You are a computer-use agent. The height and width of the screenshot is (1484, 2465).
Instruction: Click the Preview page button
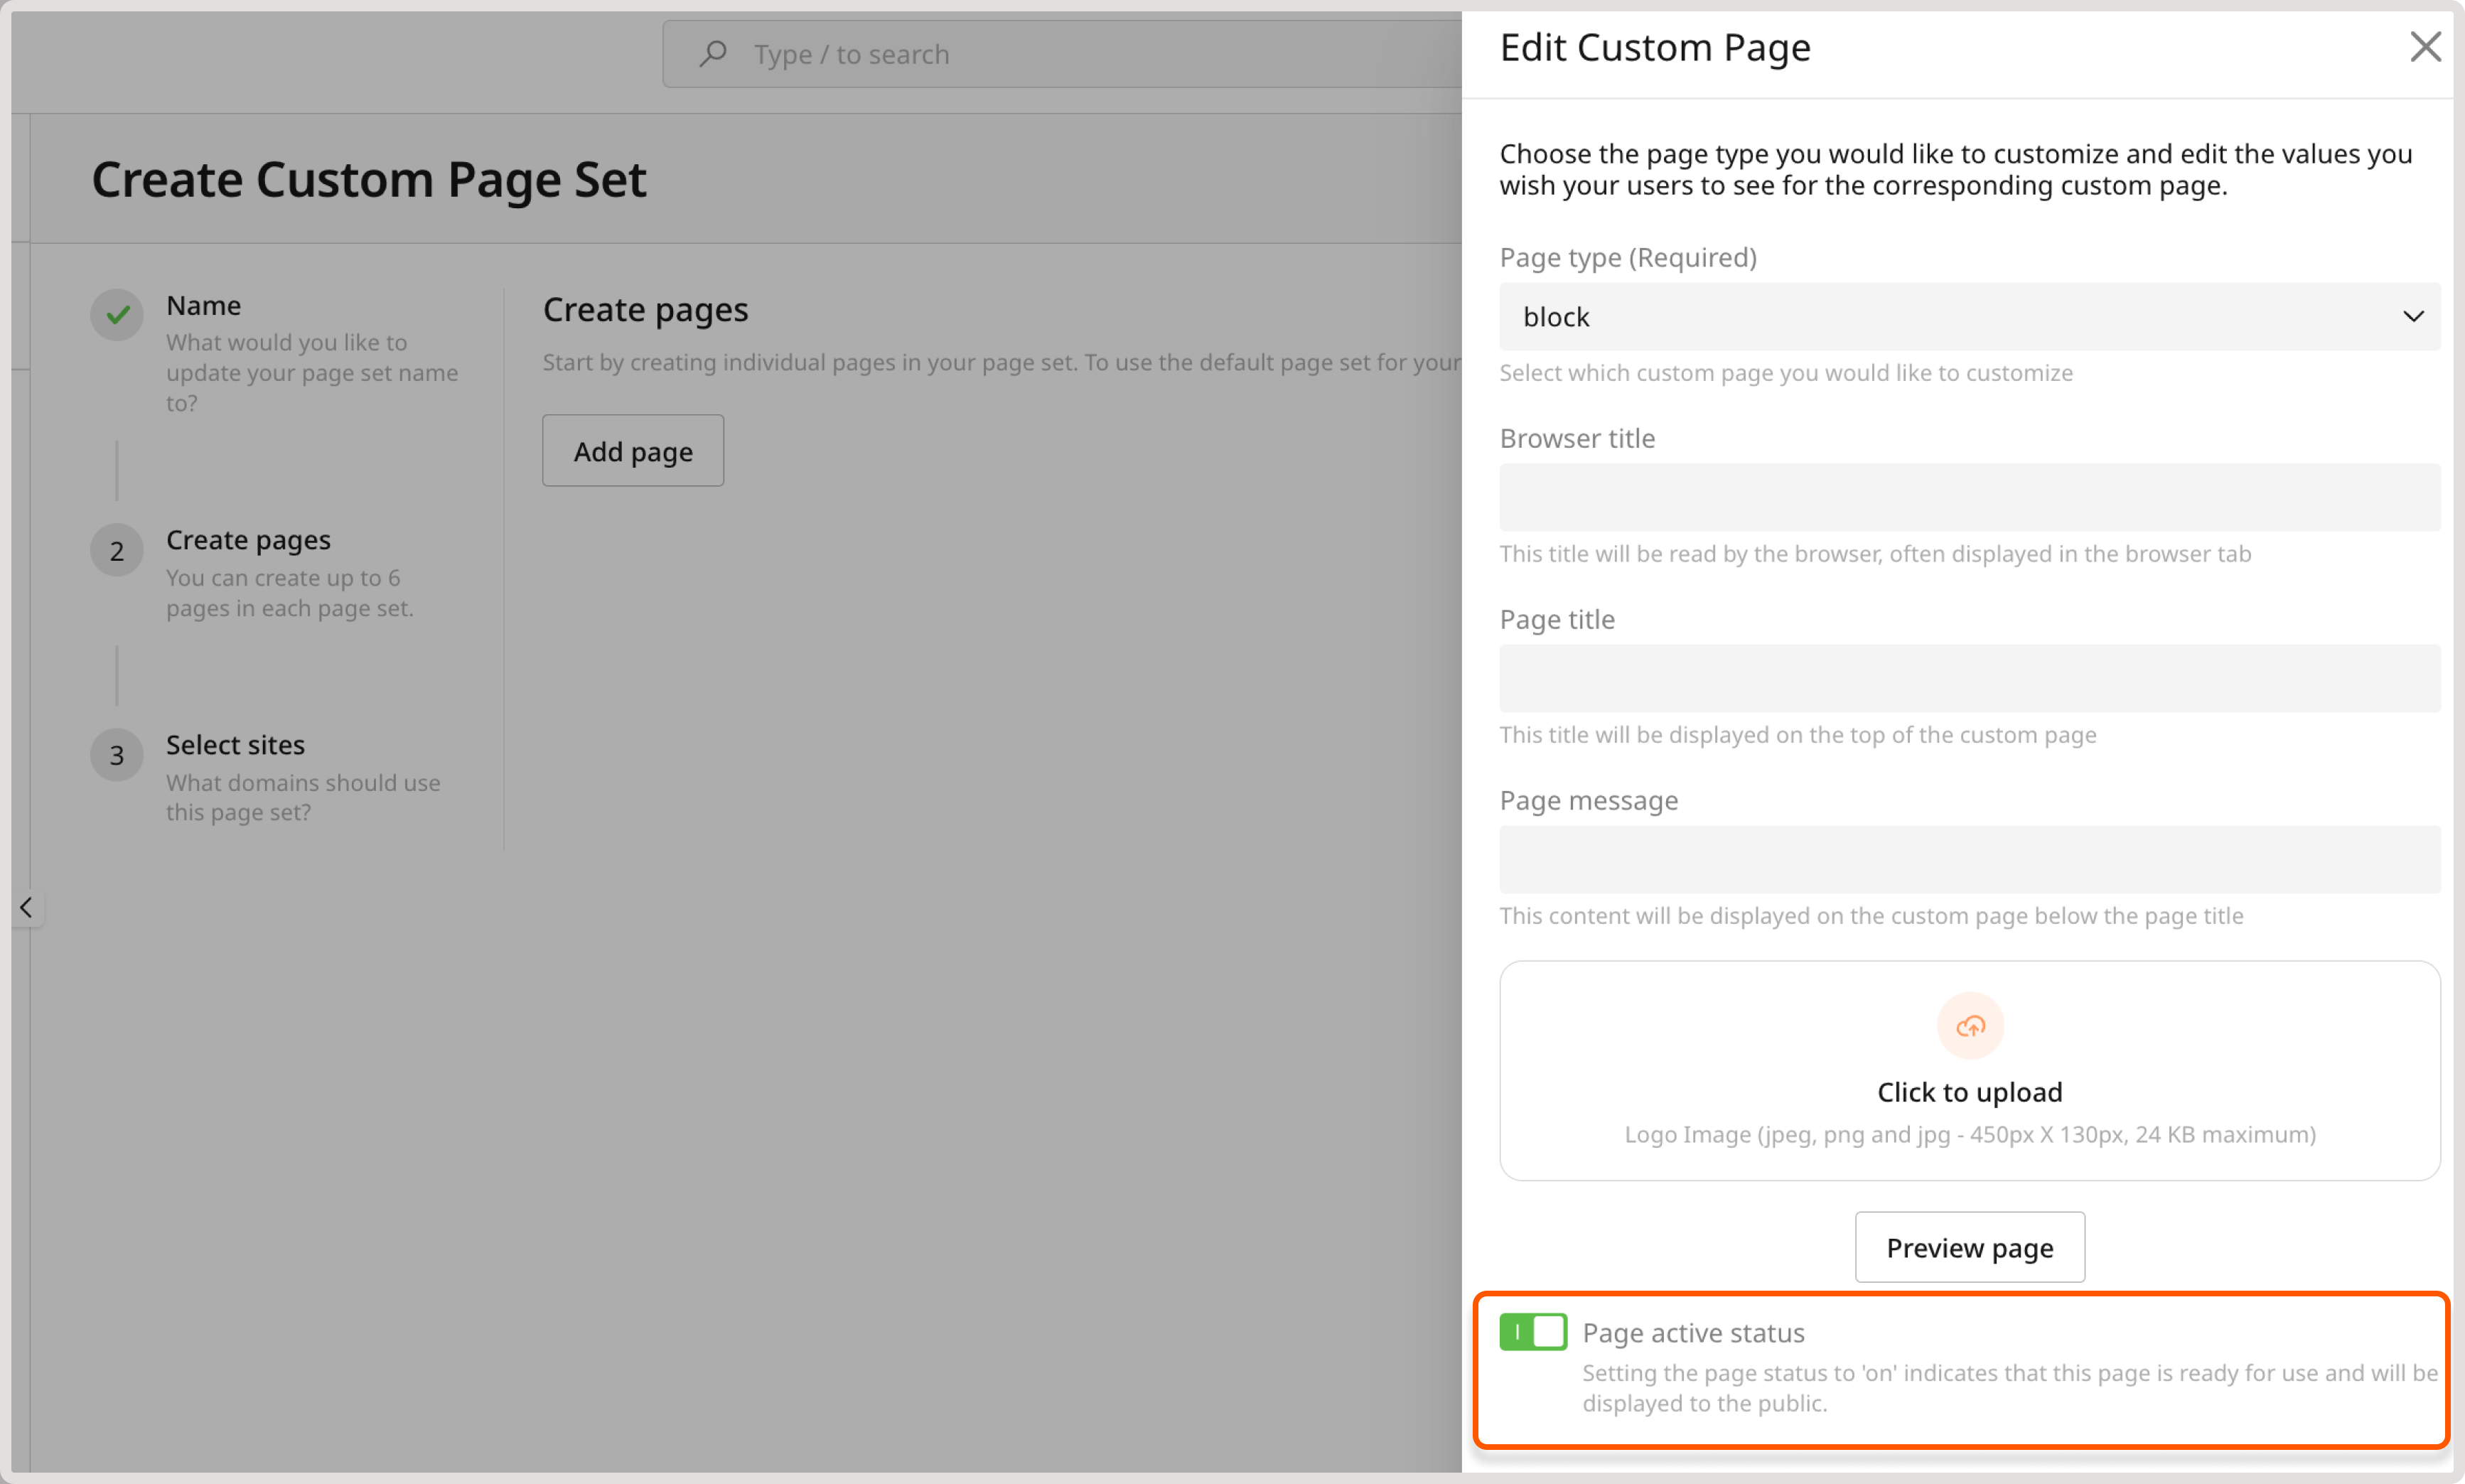click(1969, 1246)
